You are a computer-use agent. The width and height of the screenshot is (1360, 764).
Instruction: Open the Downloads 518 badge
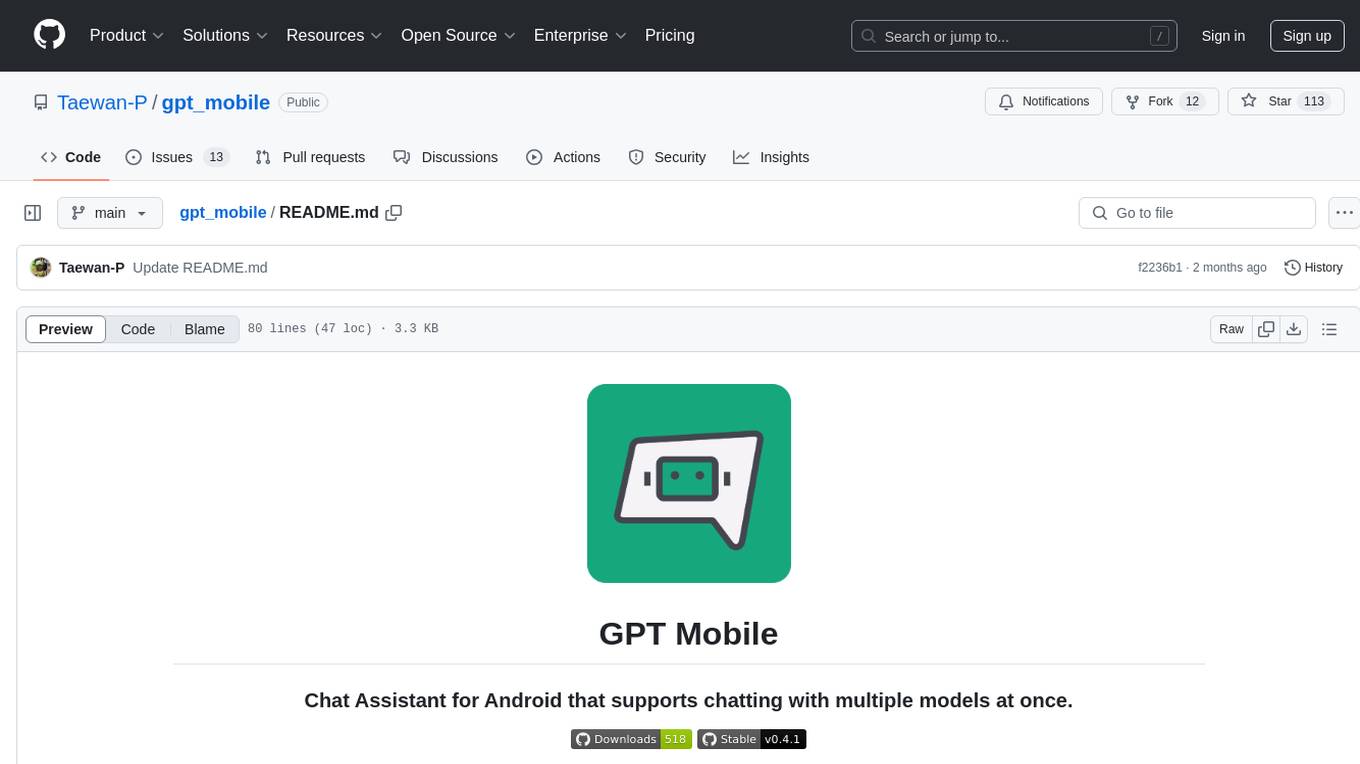pos(631,739)
